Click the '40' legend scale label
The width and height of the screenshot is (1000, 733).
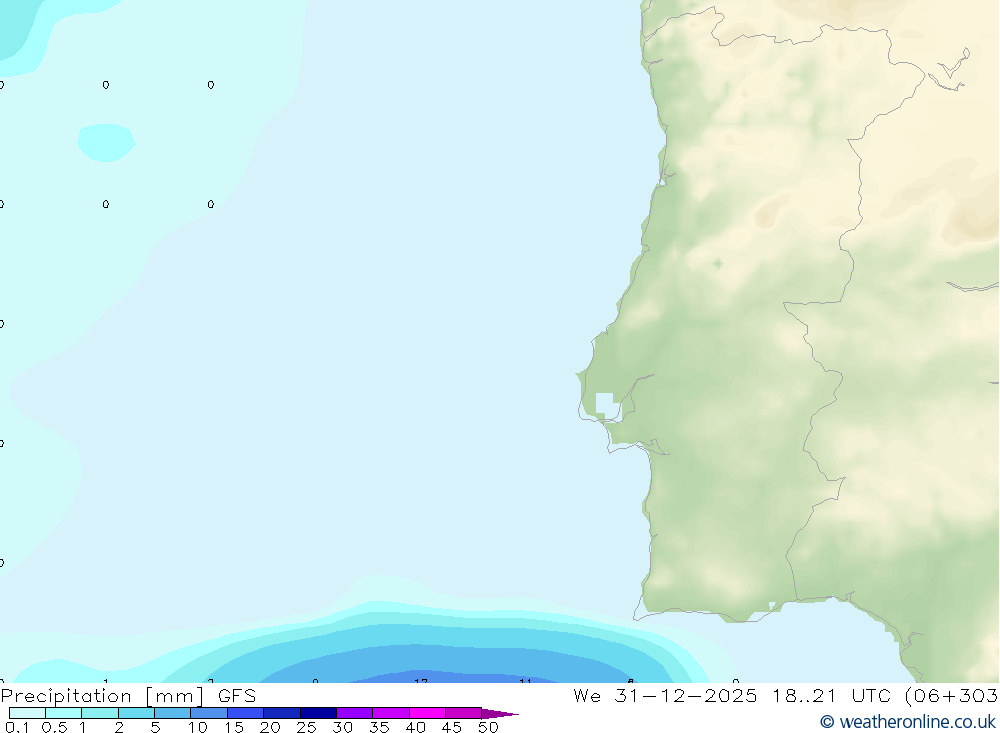[x=416, y=727]
